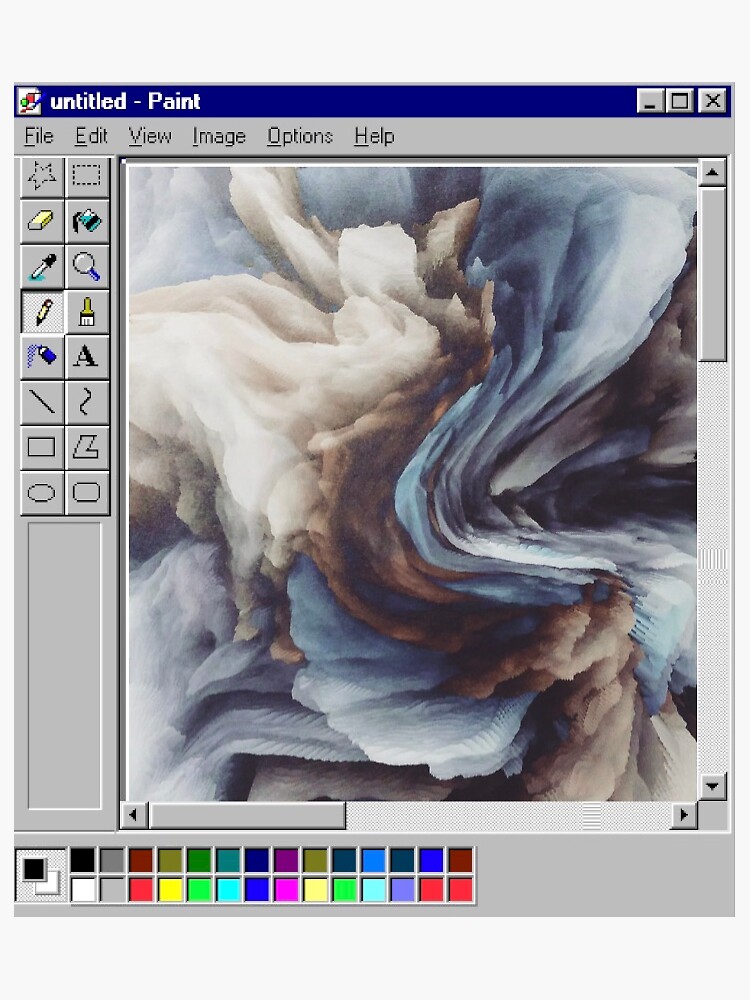Minimize the Paint window
Viewport: 750px width, 1000px height.
[650, 101]
